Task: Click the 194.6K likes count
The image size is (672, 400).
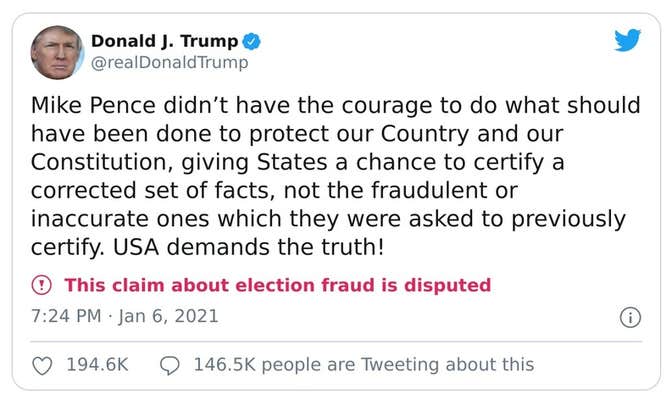Action: (x=97, y=365)
